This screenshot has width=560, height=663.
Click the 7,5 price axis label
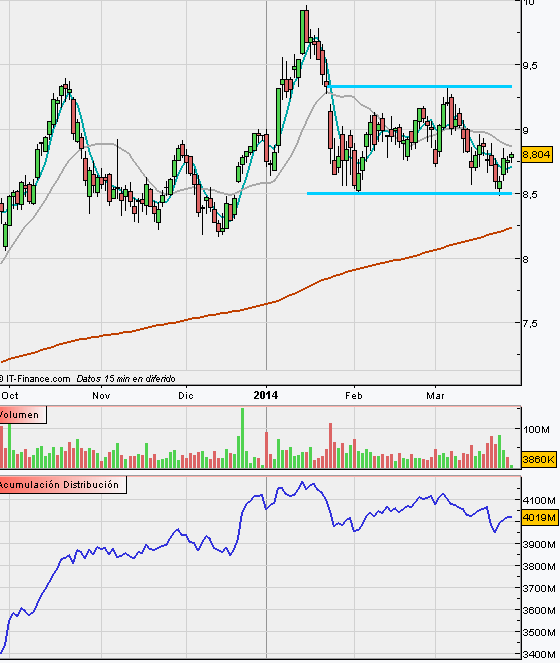[531, 324]
